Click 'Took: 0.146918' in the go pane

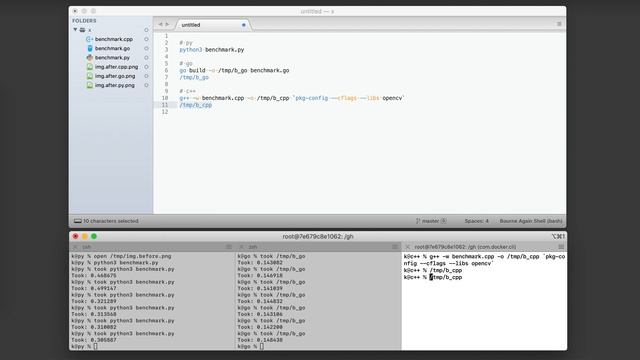(x=260, y=276)
